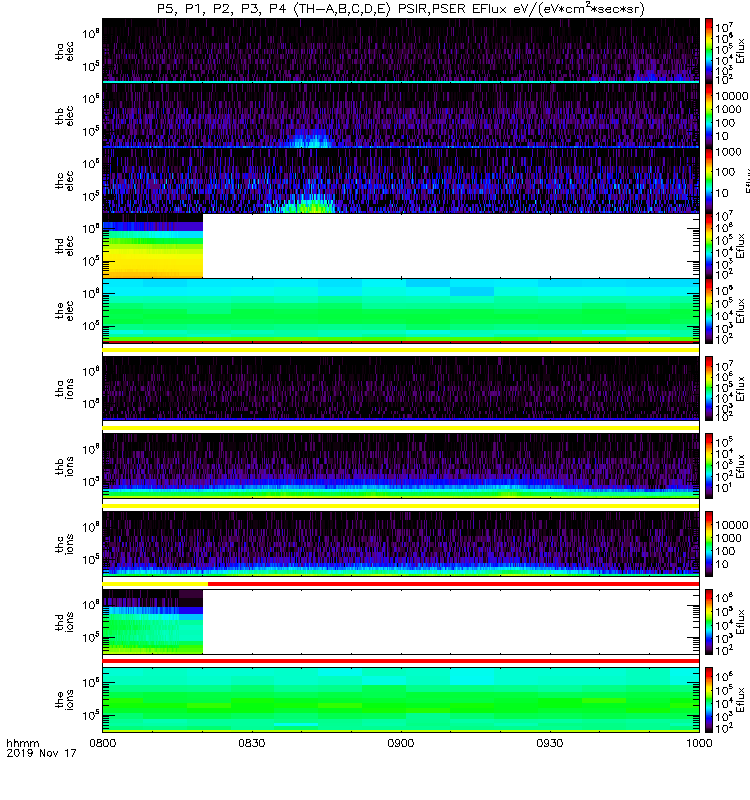The image size is (750, 800).
Task: Select the "thb elec" y-axis label
Action: [x=64, y=116]
